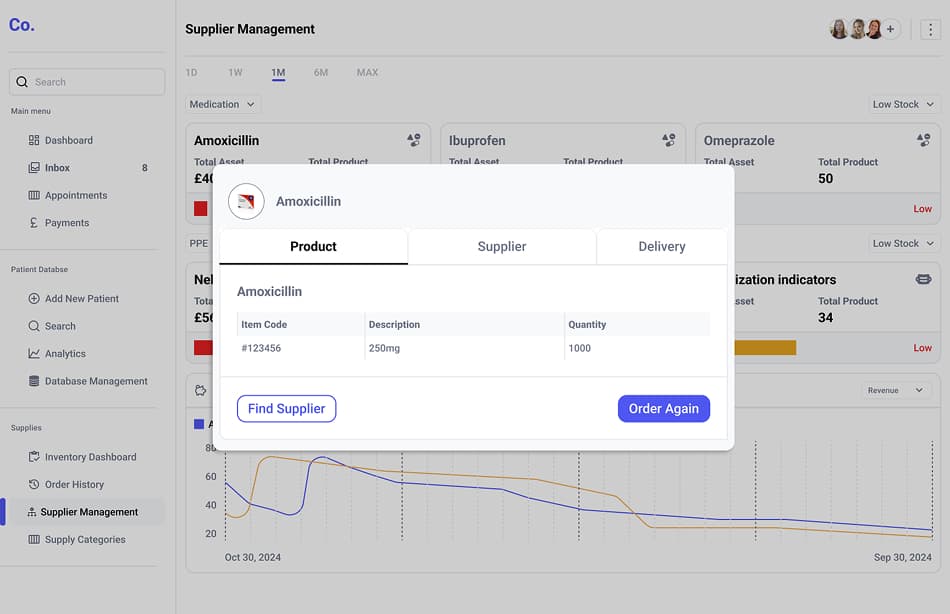Click inside the sidebar search field
This screenshot has width=950, height=614.
click(x=87, y=81)
